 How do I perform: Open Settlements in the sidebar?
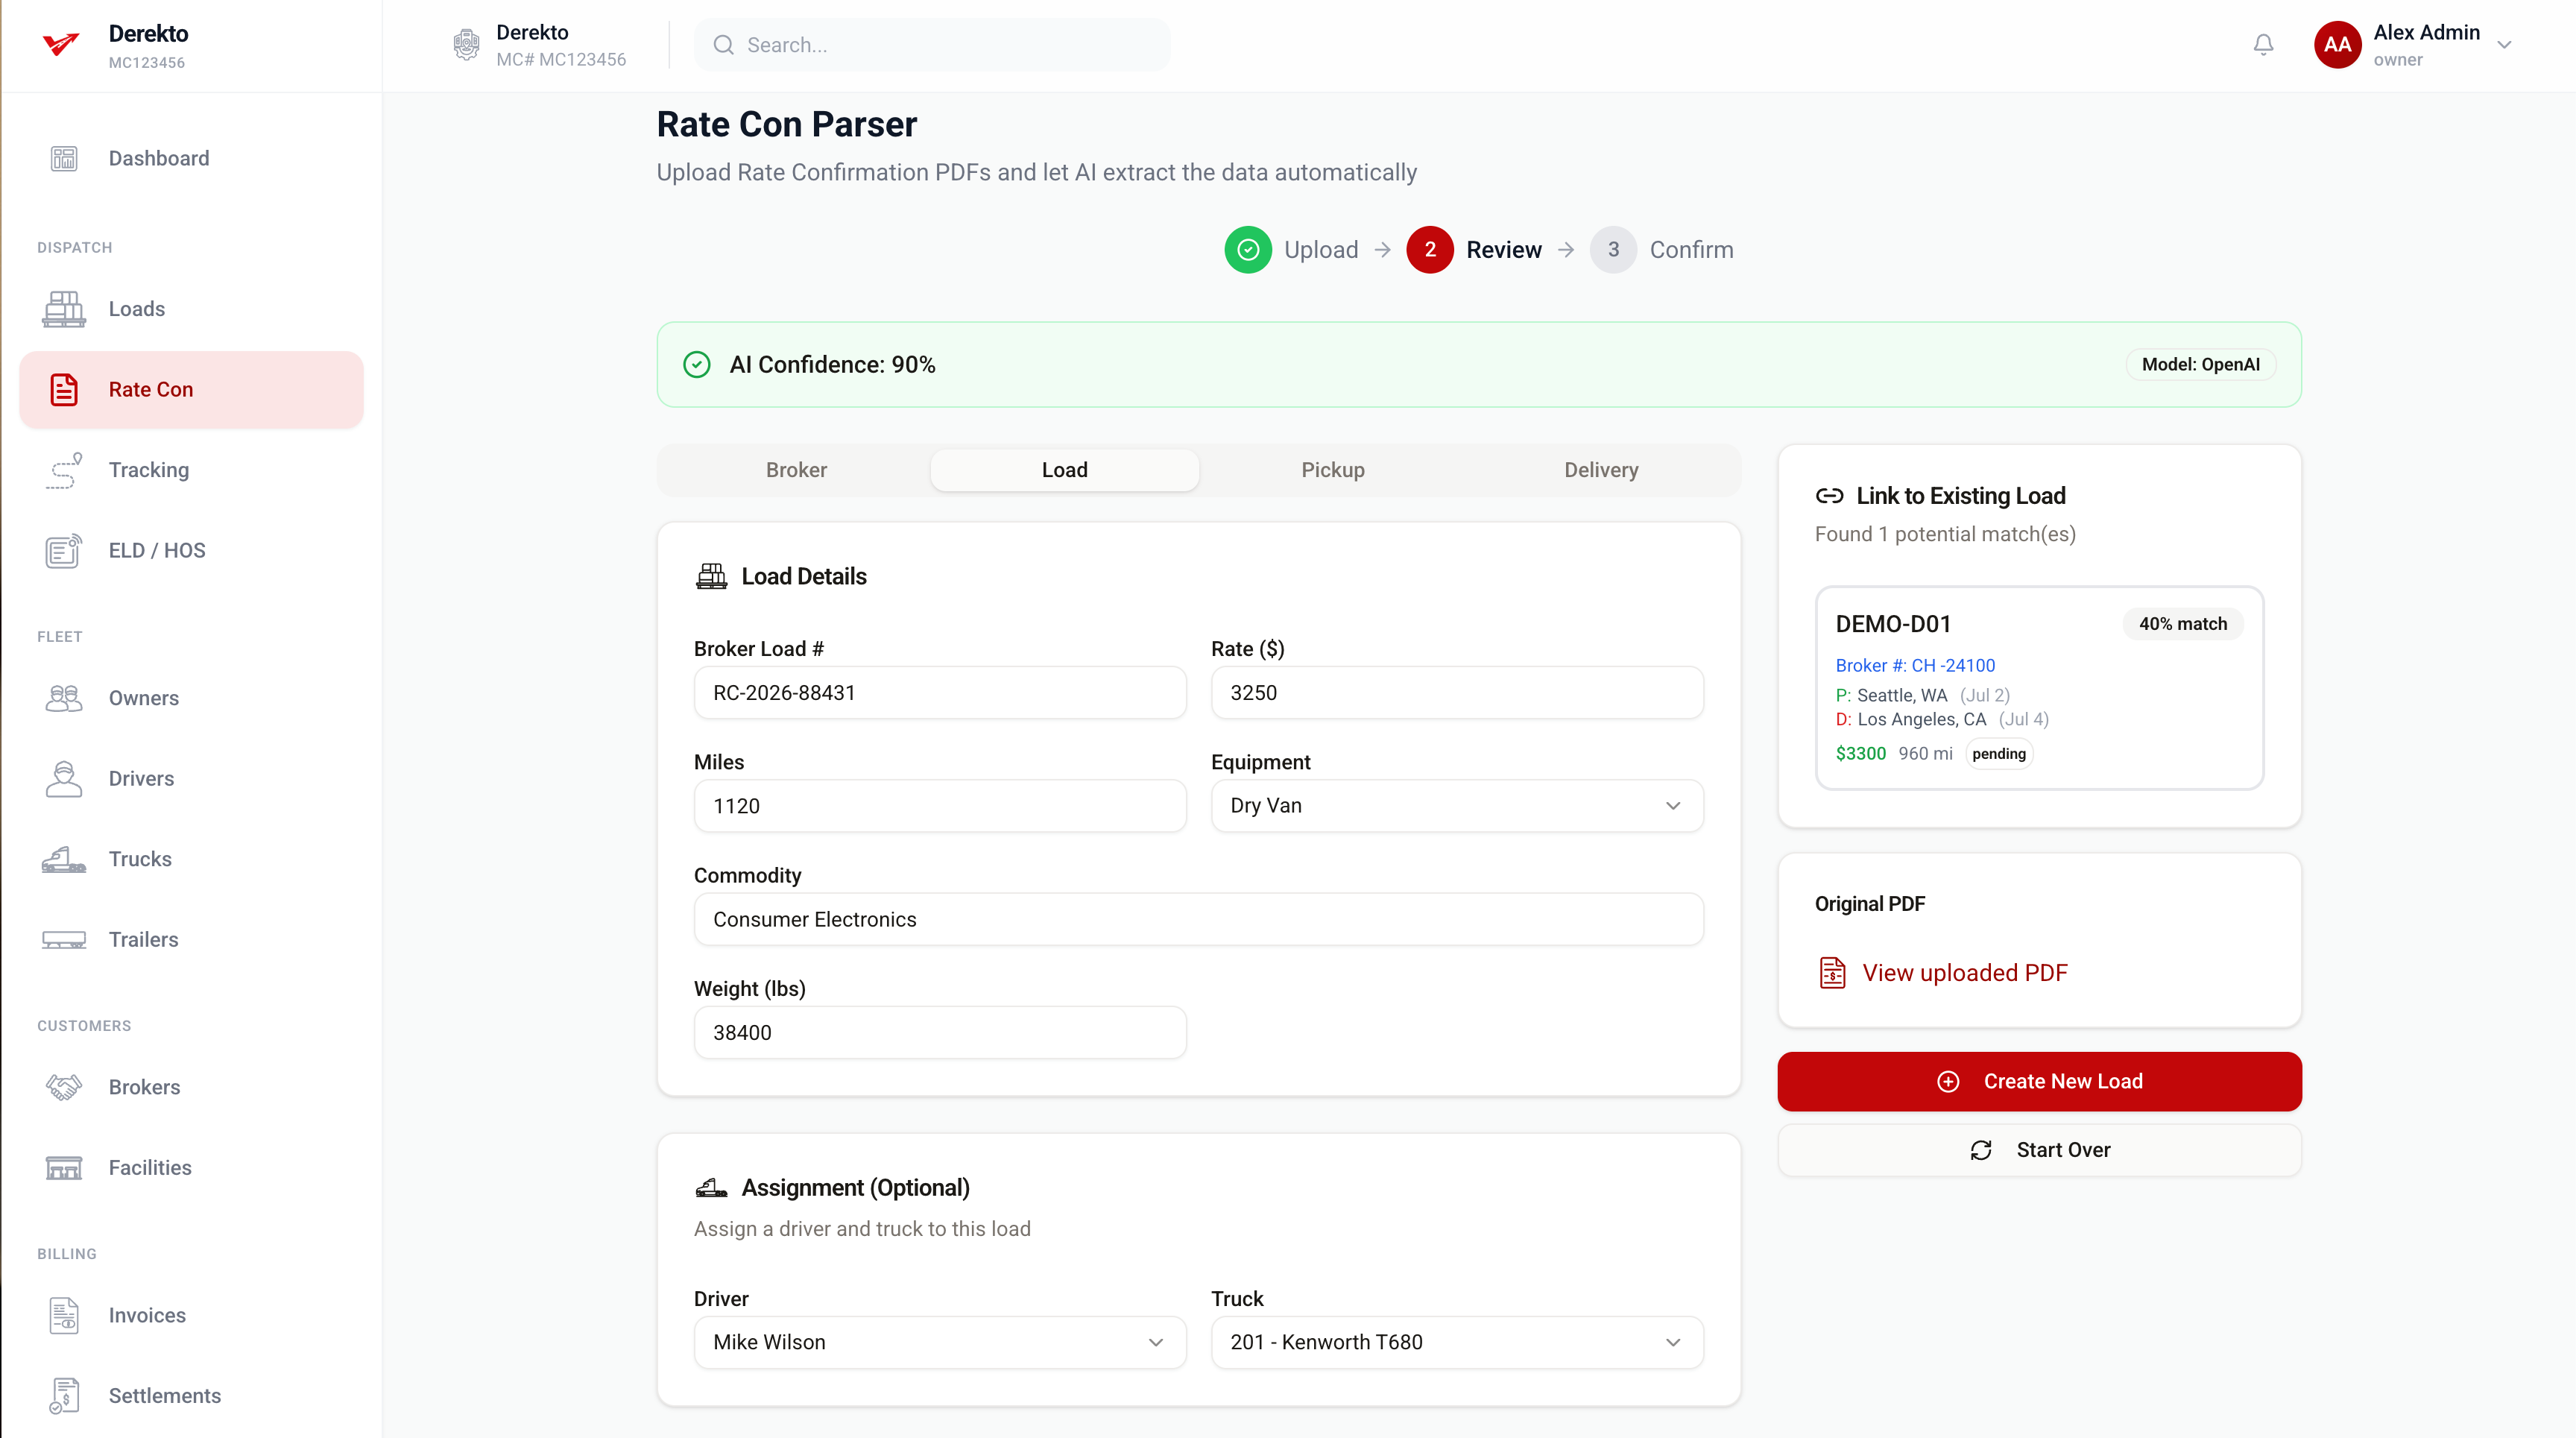pos(191,1396)
